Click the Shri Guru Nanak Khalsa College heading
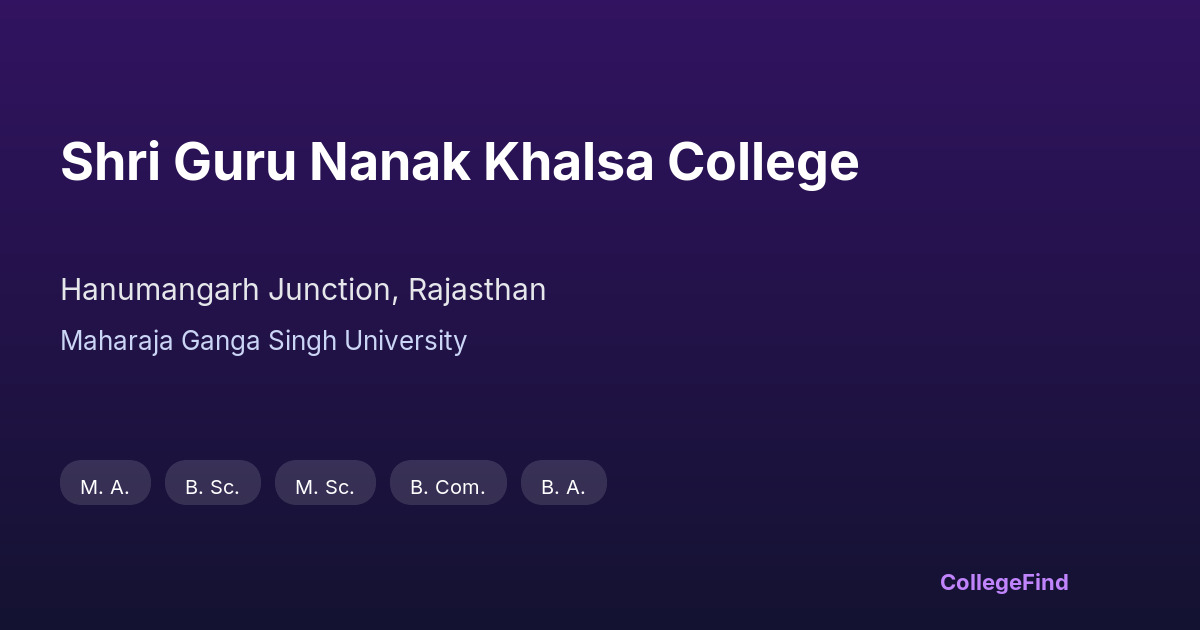This screenshot has width=1200, height=630. coord(459,162)
